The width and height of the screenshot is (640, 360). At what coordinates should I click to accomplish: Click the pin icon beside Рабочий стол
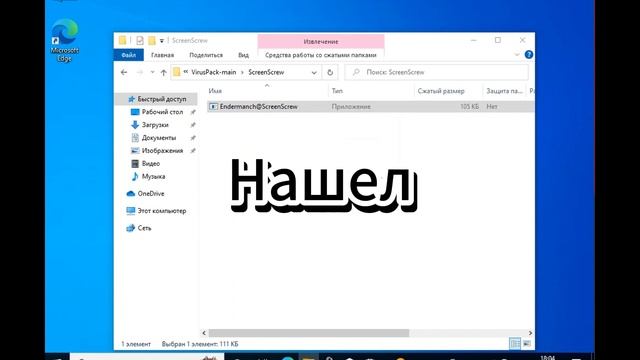click(x=193, y=112)
